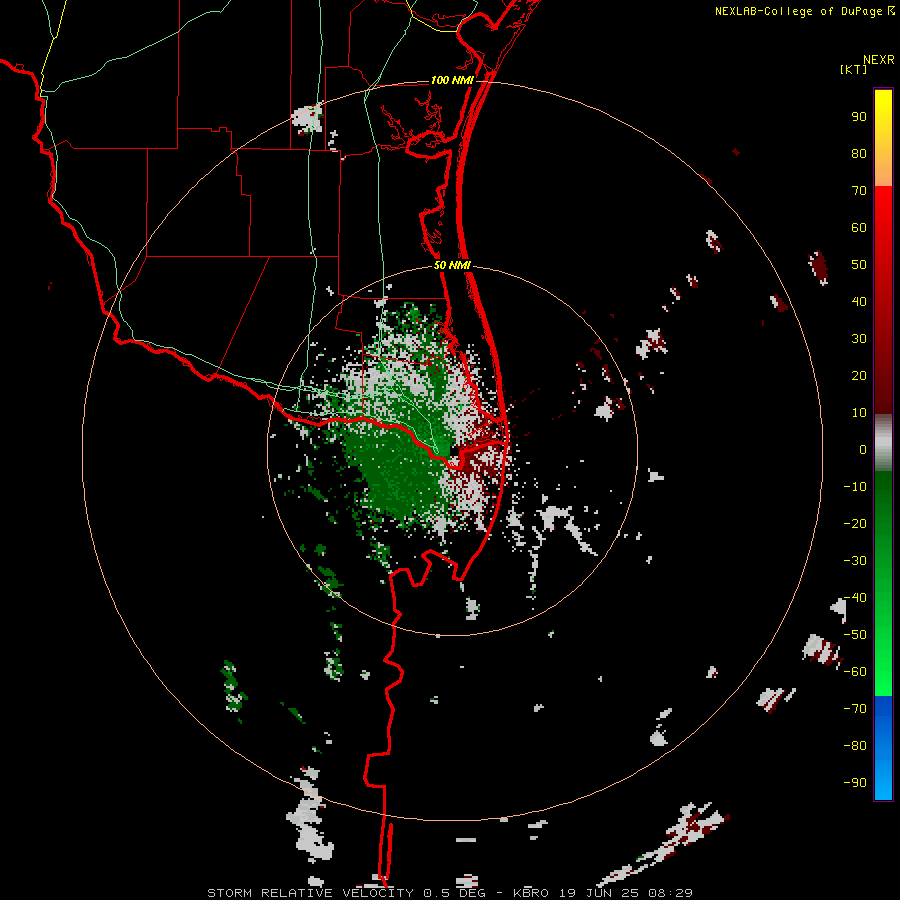Click the blue bottom segment of the color bar
The image size is (900, 900).
click(x=883, y=748)
